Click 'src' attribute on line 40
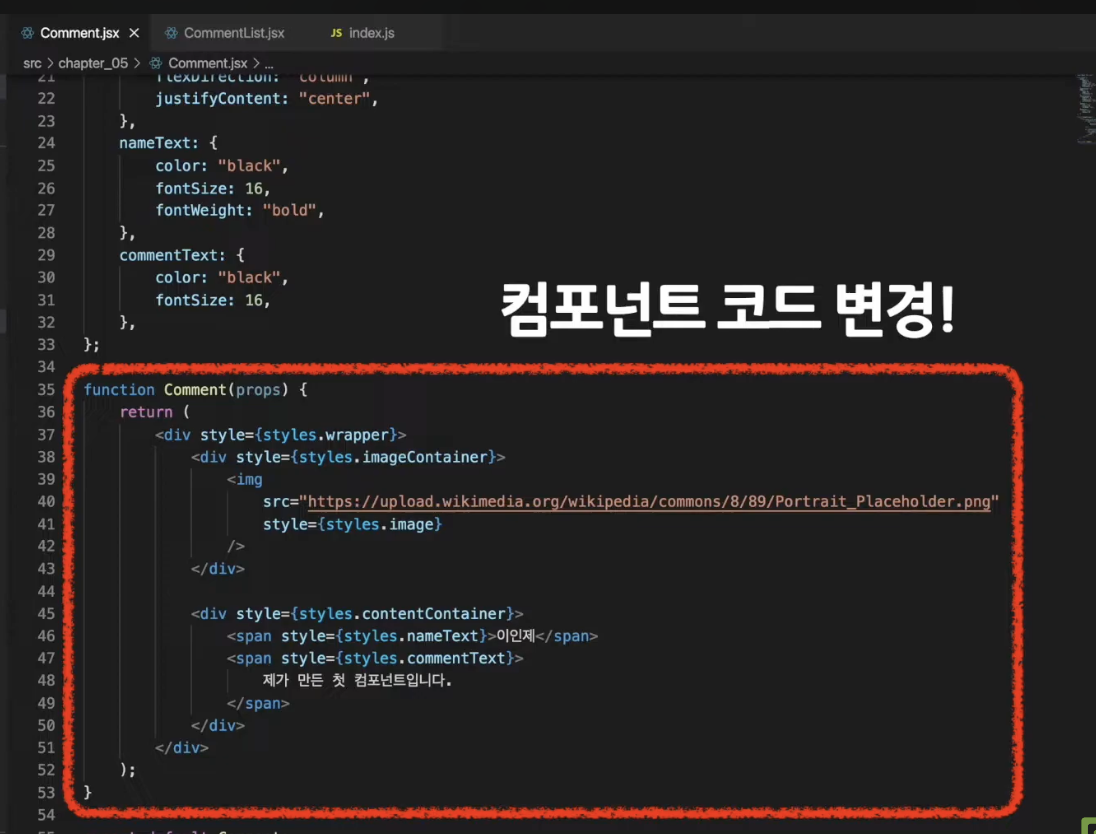 coord(276,502)
